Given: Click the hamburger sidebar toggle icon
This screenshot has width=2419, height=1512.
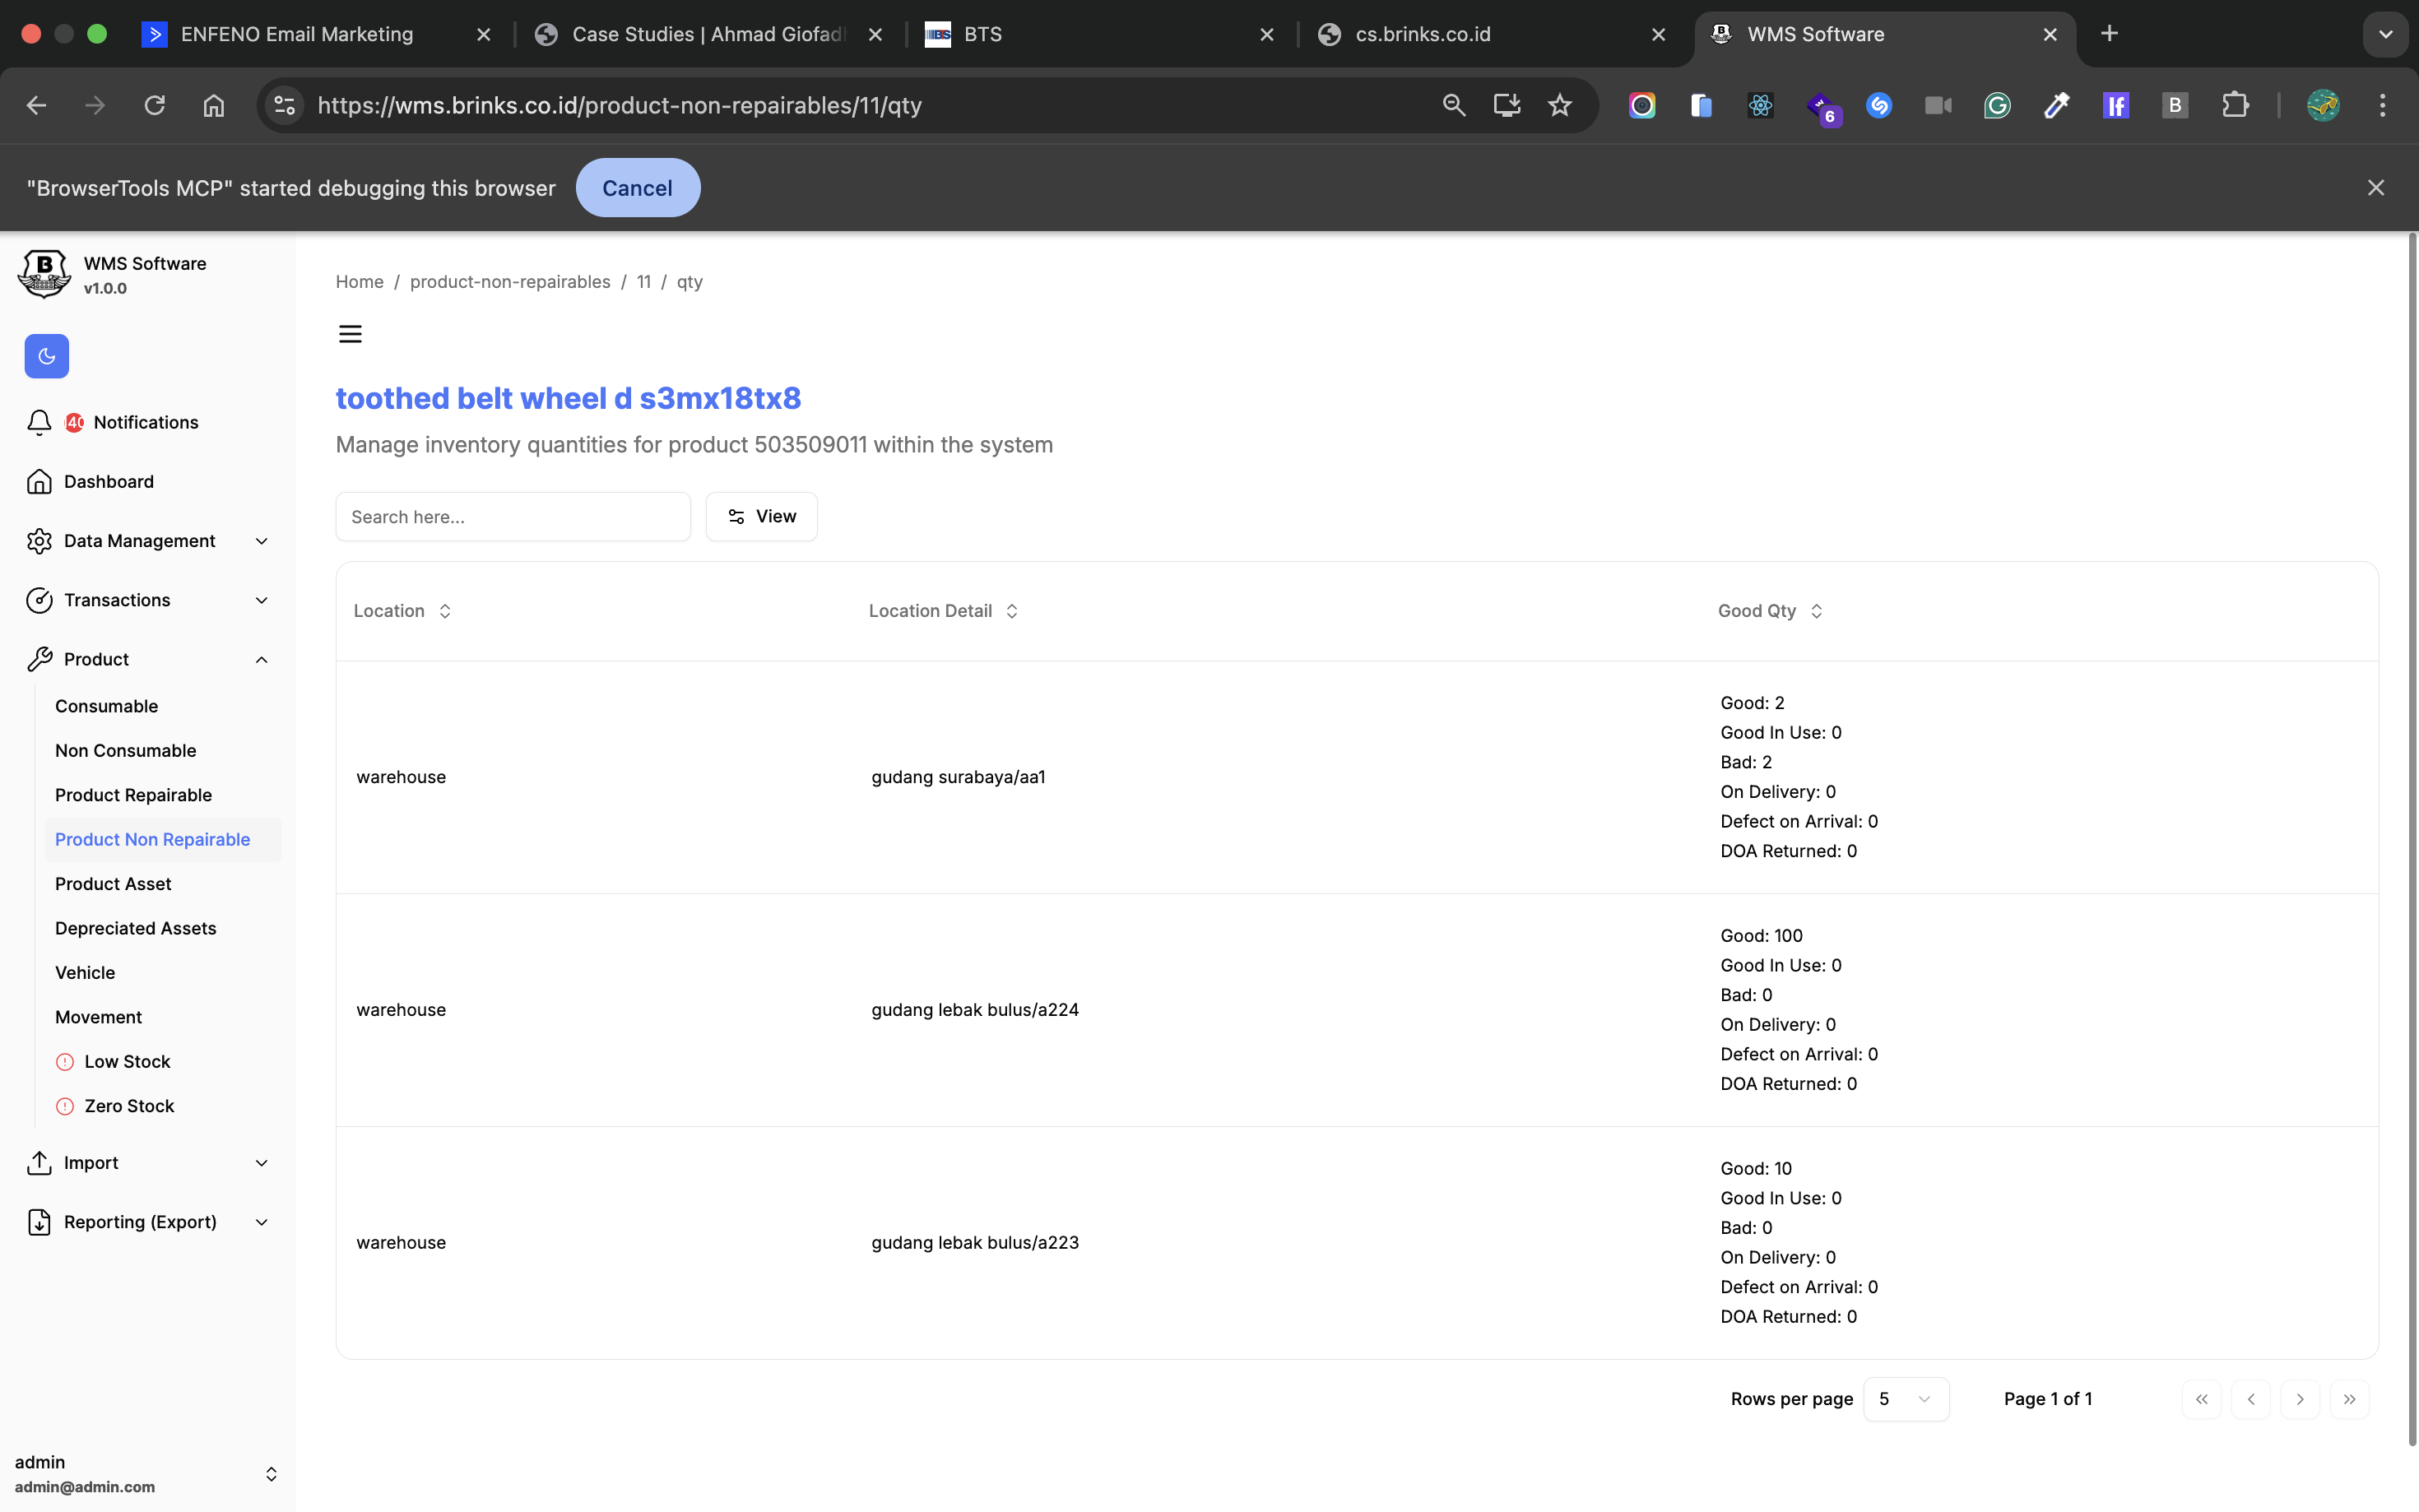Looking at the screenshot, I should [x=350, y=334].
